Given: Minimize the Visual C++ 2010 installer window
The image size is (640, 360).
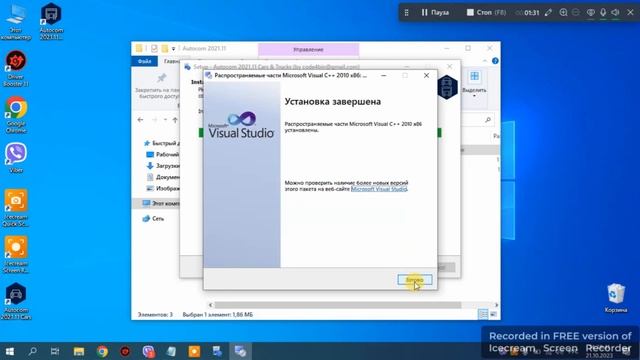Looking at the screenshot, I should click(x=383, y=76).
